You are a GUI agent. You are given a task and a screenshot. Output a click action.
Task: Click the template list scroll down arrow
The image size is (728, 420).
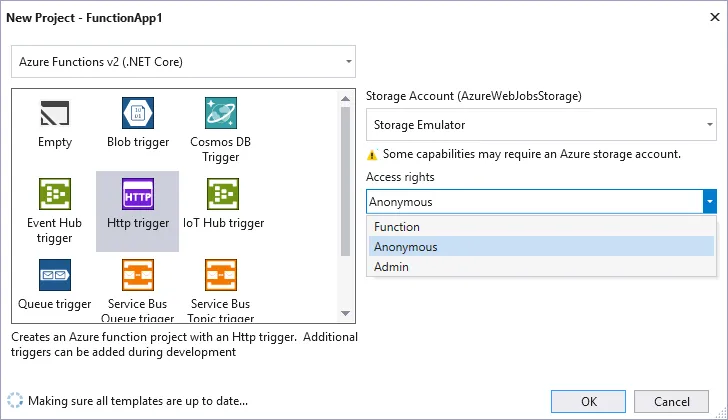(x=345, y=313)
